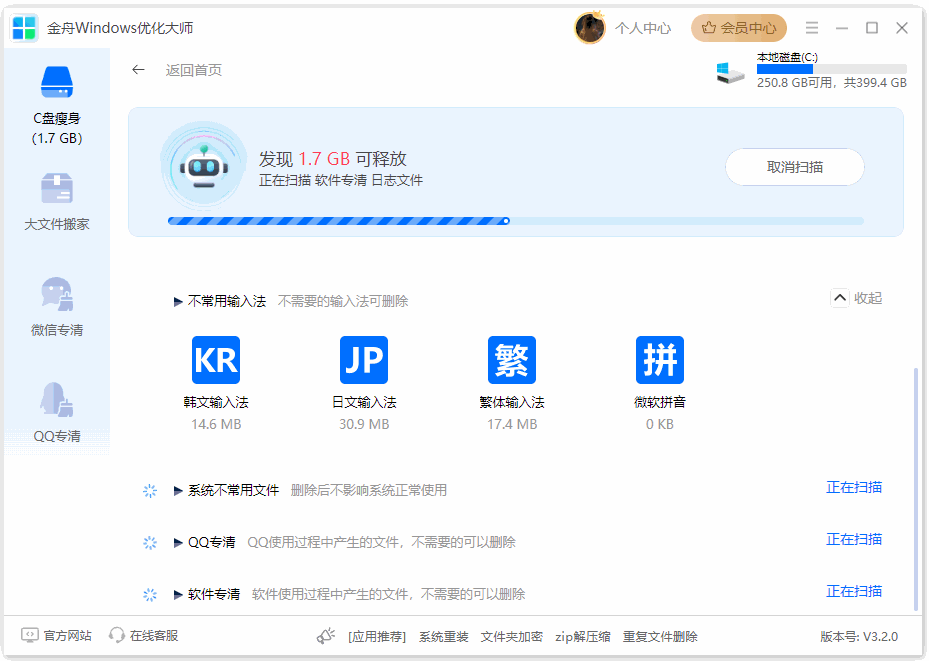Click spinner icon beside QQ专清 row
This screenshot has width=929, height=661.
tap(150, 543)
